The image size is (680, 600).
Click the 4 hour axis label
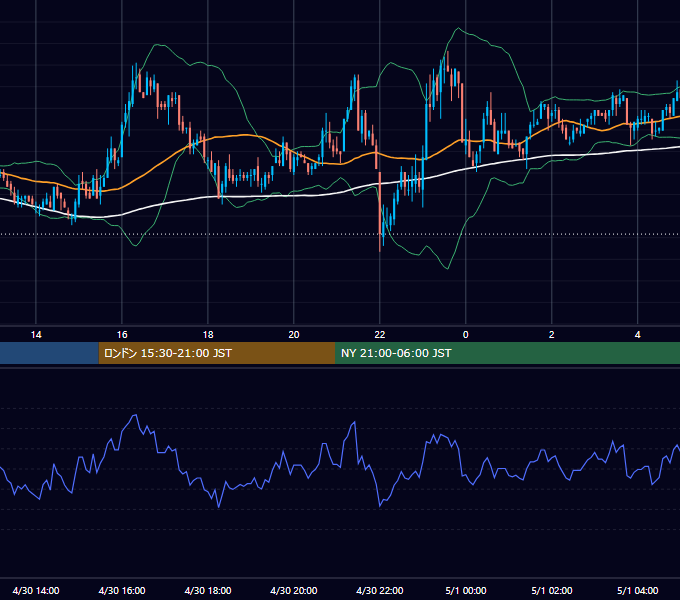pyautogui.click(x=638, y=335)
